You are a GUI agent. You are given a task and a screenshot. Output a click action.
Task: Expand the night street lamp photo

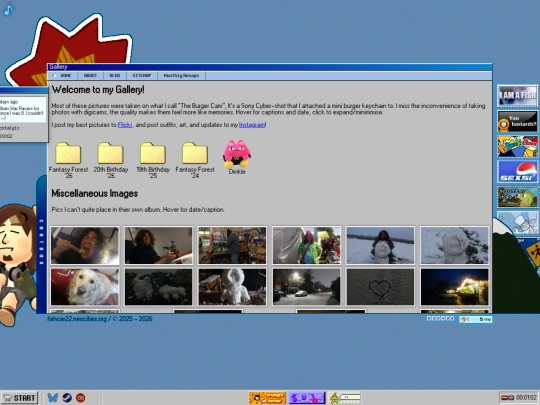(x=307, y=287)
